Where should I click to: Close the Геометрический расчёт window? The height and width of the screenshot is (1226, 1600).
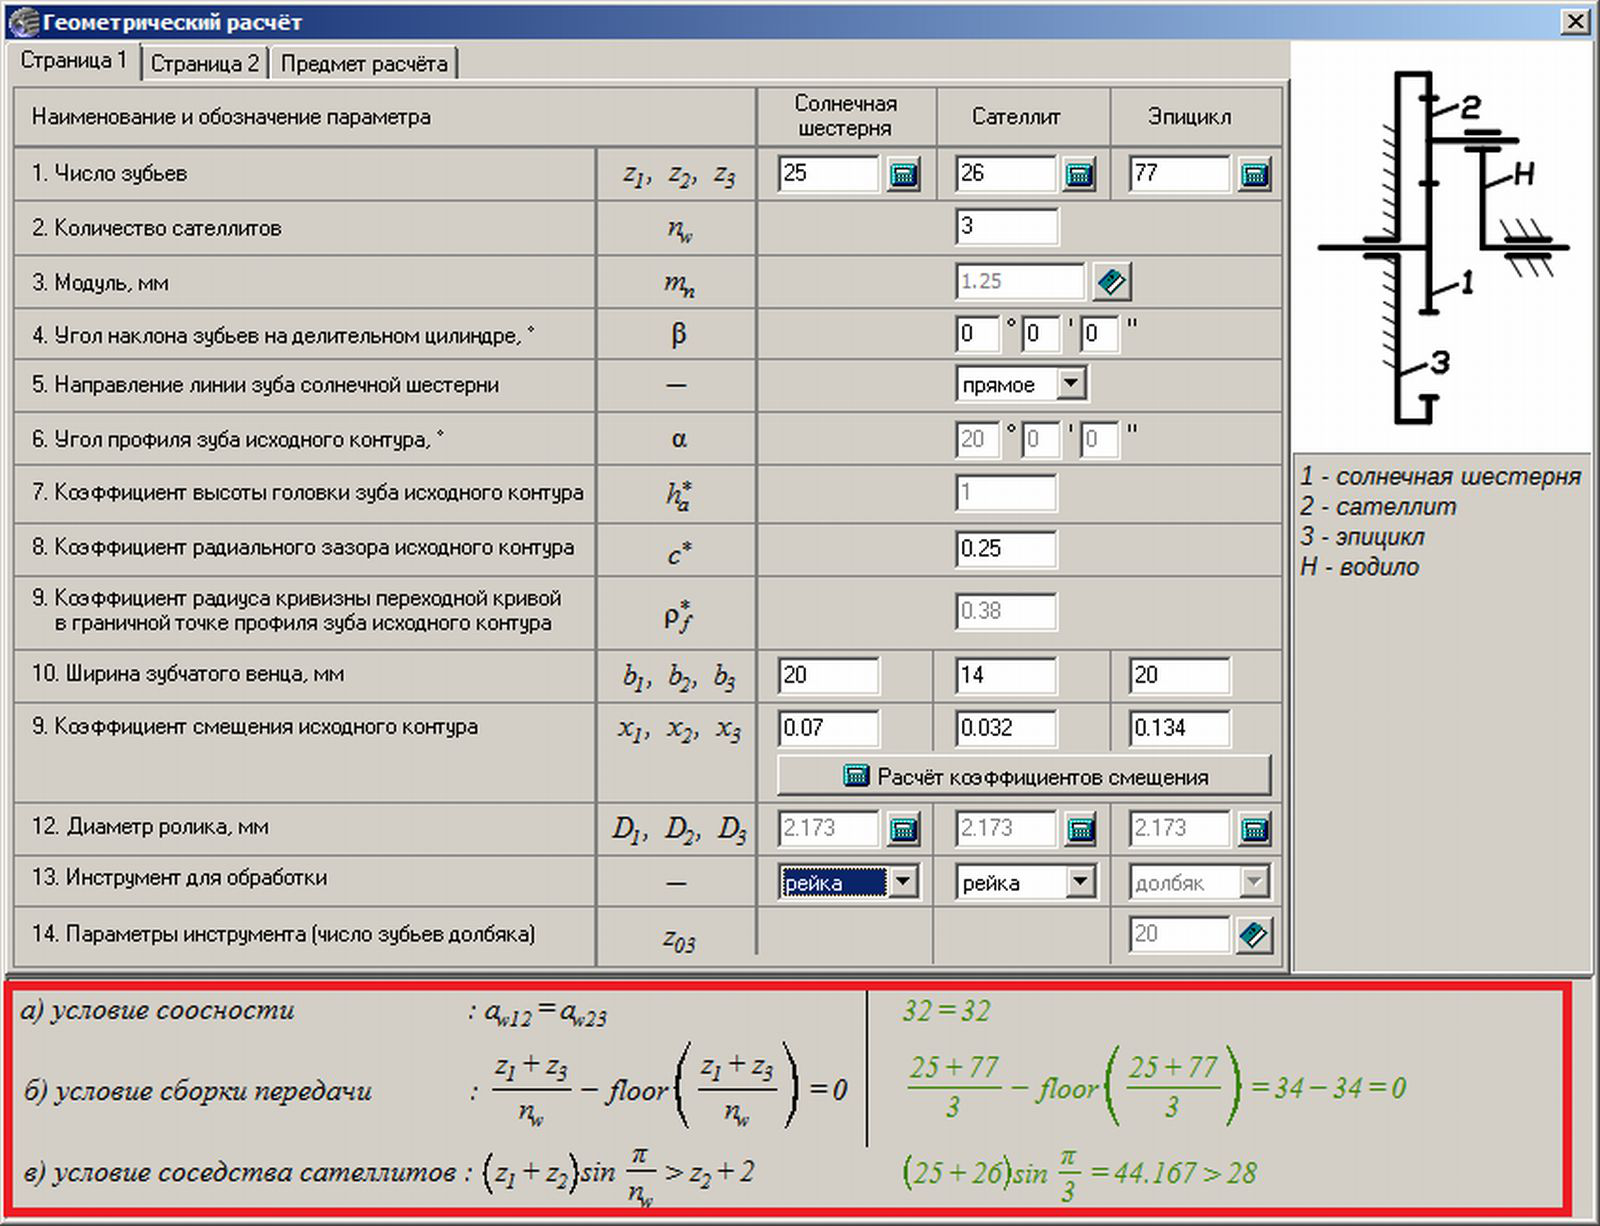(x=1575, y=21)
